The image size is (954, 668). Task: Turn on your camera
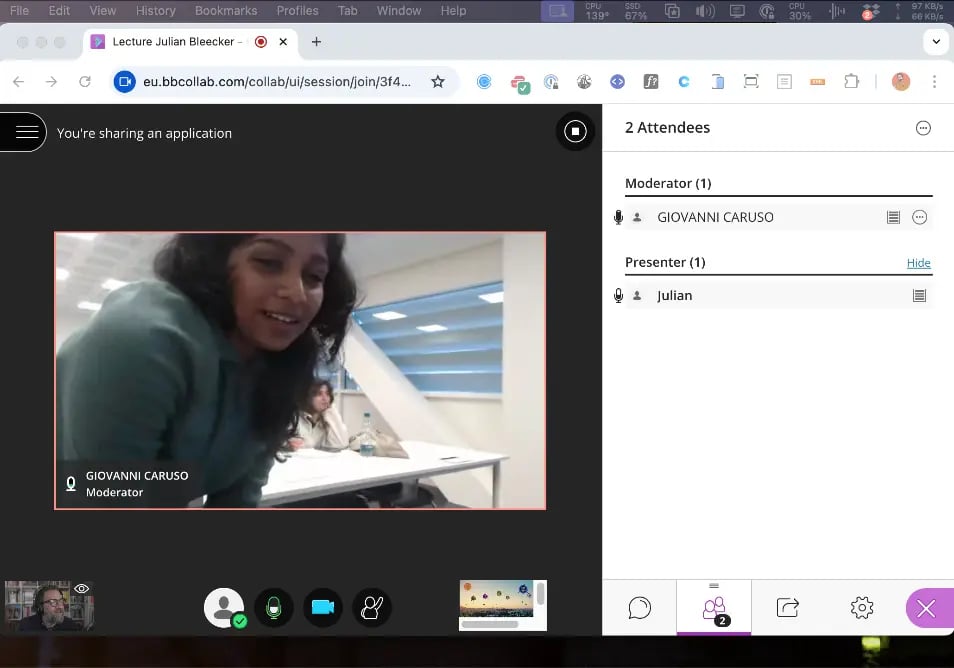pyautogui.click(x=322, y=607)
